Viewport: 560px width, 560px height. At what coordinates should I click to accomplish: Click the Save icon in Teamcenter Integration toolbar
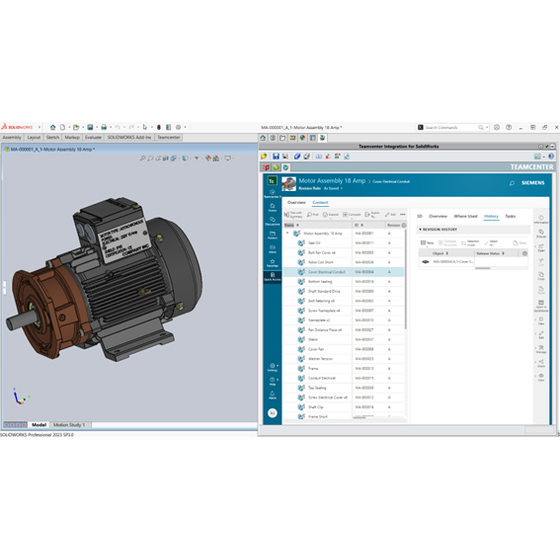pyautogui.click(x=276, y=156)
